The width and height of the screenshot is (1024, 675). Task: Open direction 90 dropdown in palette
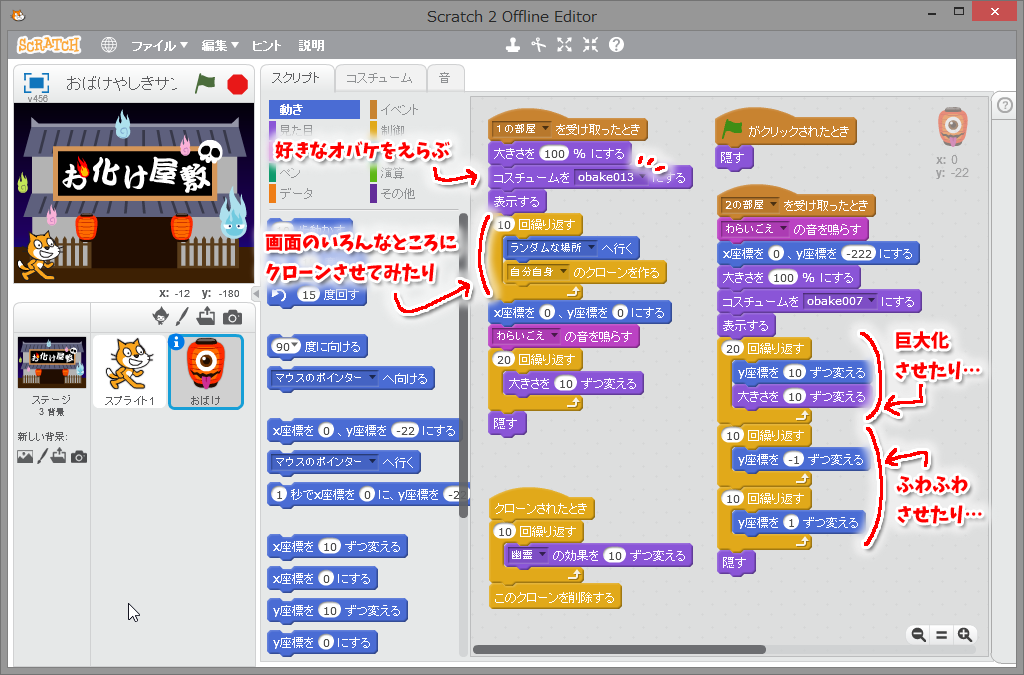point(295,346)
